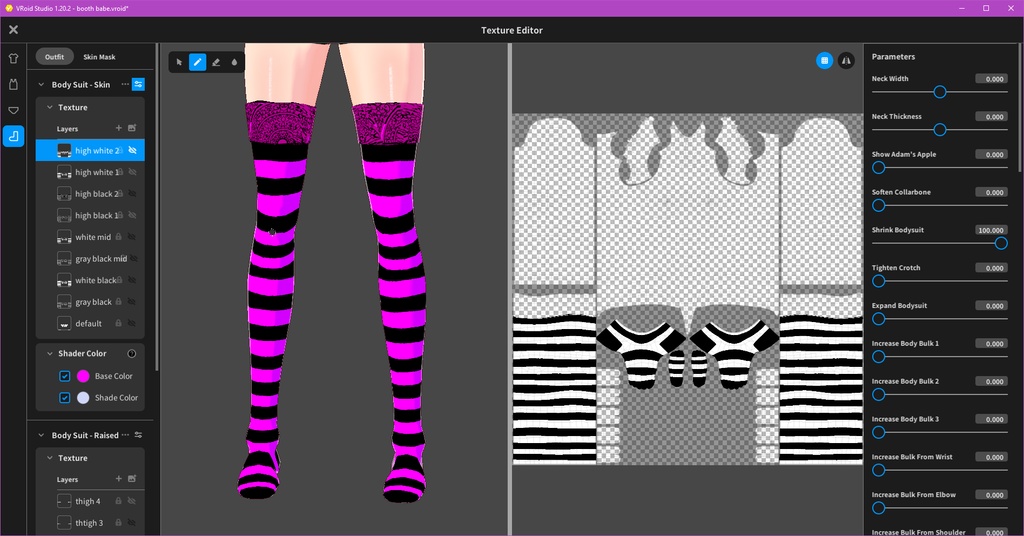Select the fill bucket drop tool
This screenshot has height=536, width=1024.
[234, 62]
